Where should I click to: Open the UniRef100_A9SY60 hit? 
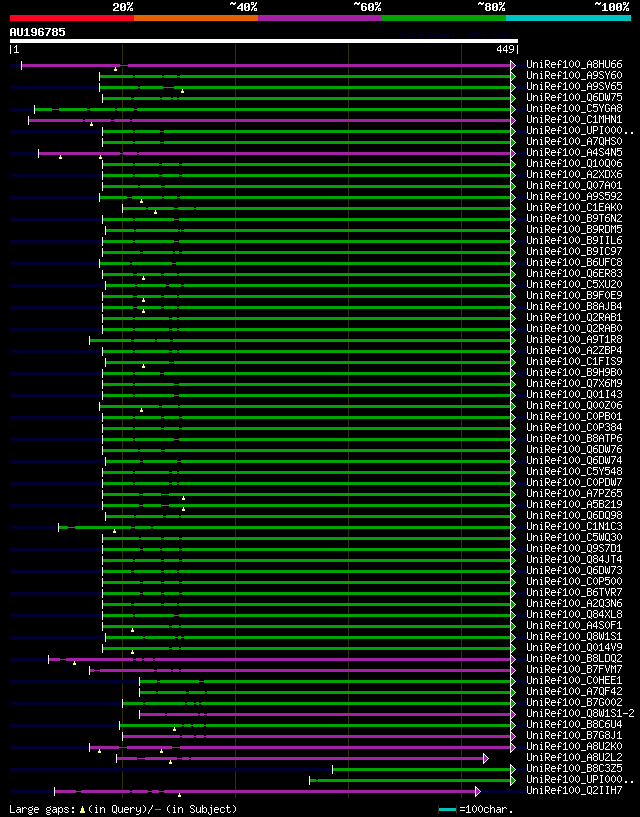click(x=574, y=76)
